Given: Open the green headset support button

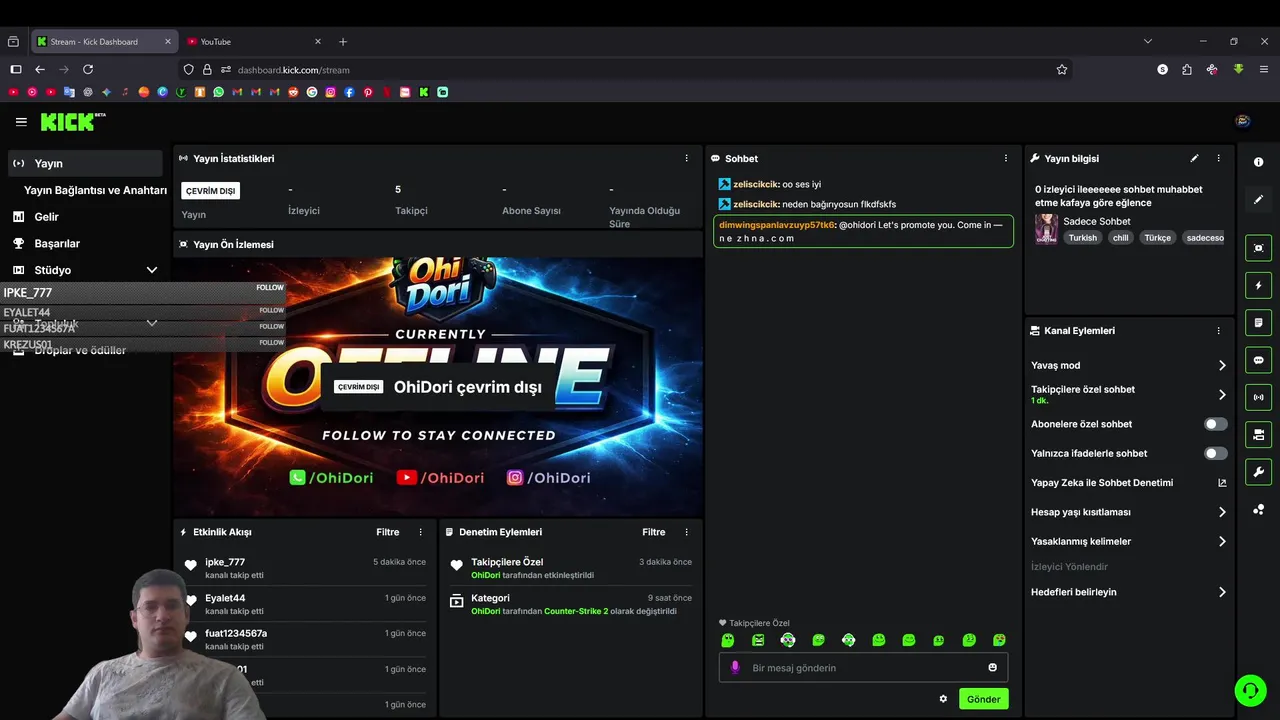Looking at the screenshot, I should point(1250,690).
